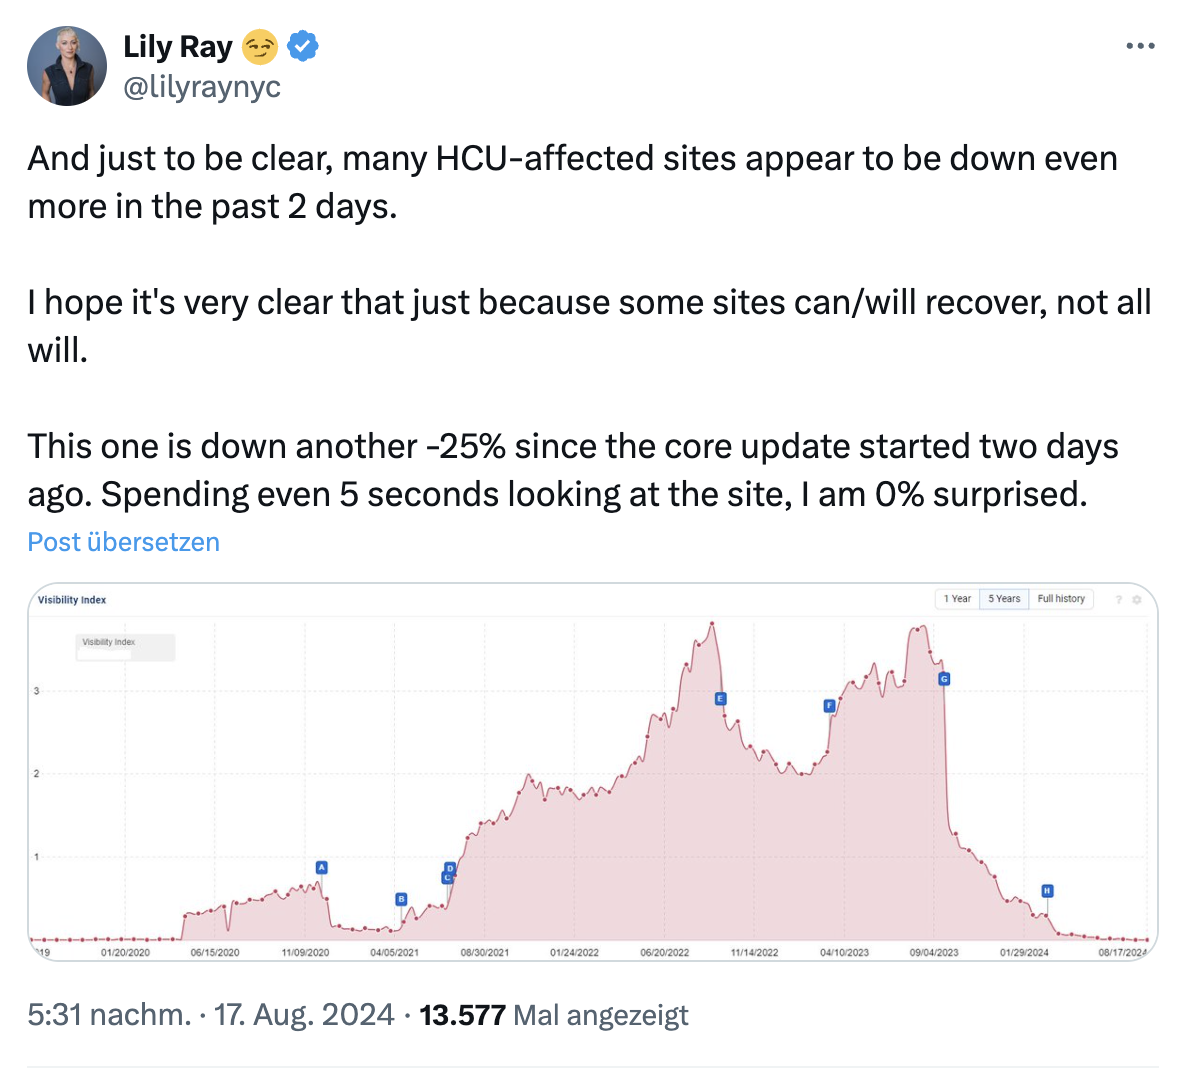The height and width of the screenshot is (1068, 1182).
Task: Toggle the 5 Years range selection
Action: [1004, 598]
